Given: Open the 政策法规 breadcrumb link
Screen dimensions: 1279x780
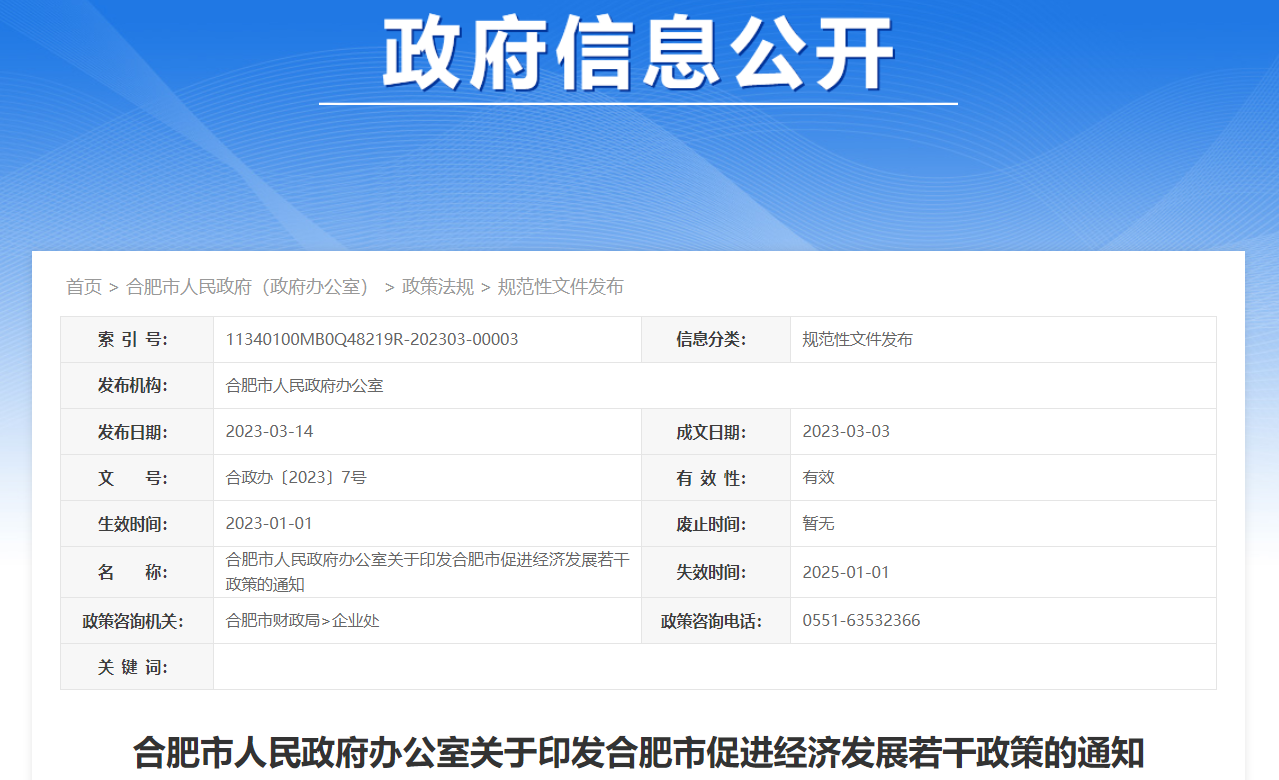Looking at the screenshot, I should click(438, 287).
